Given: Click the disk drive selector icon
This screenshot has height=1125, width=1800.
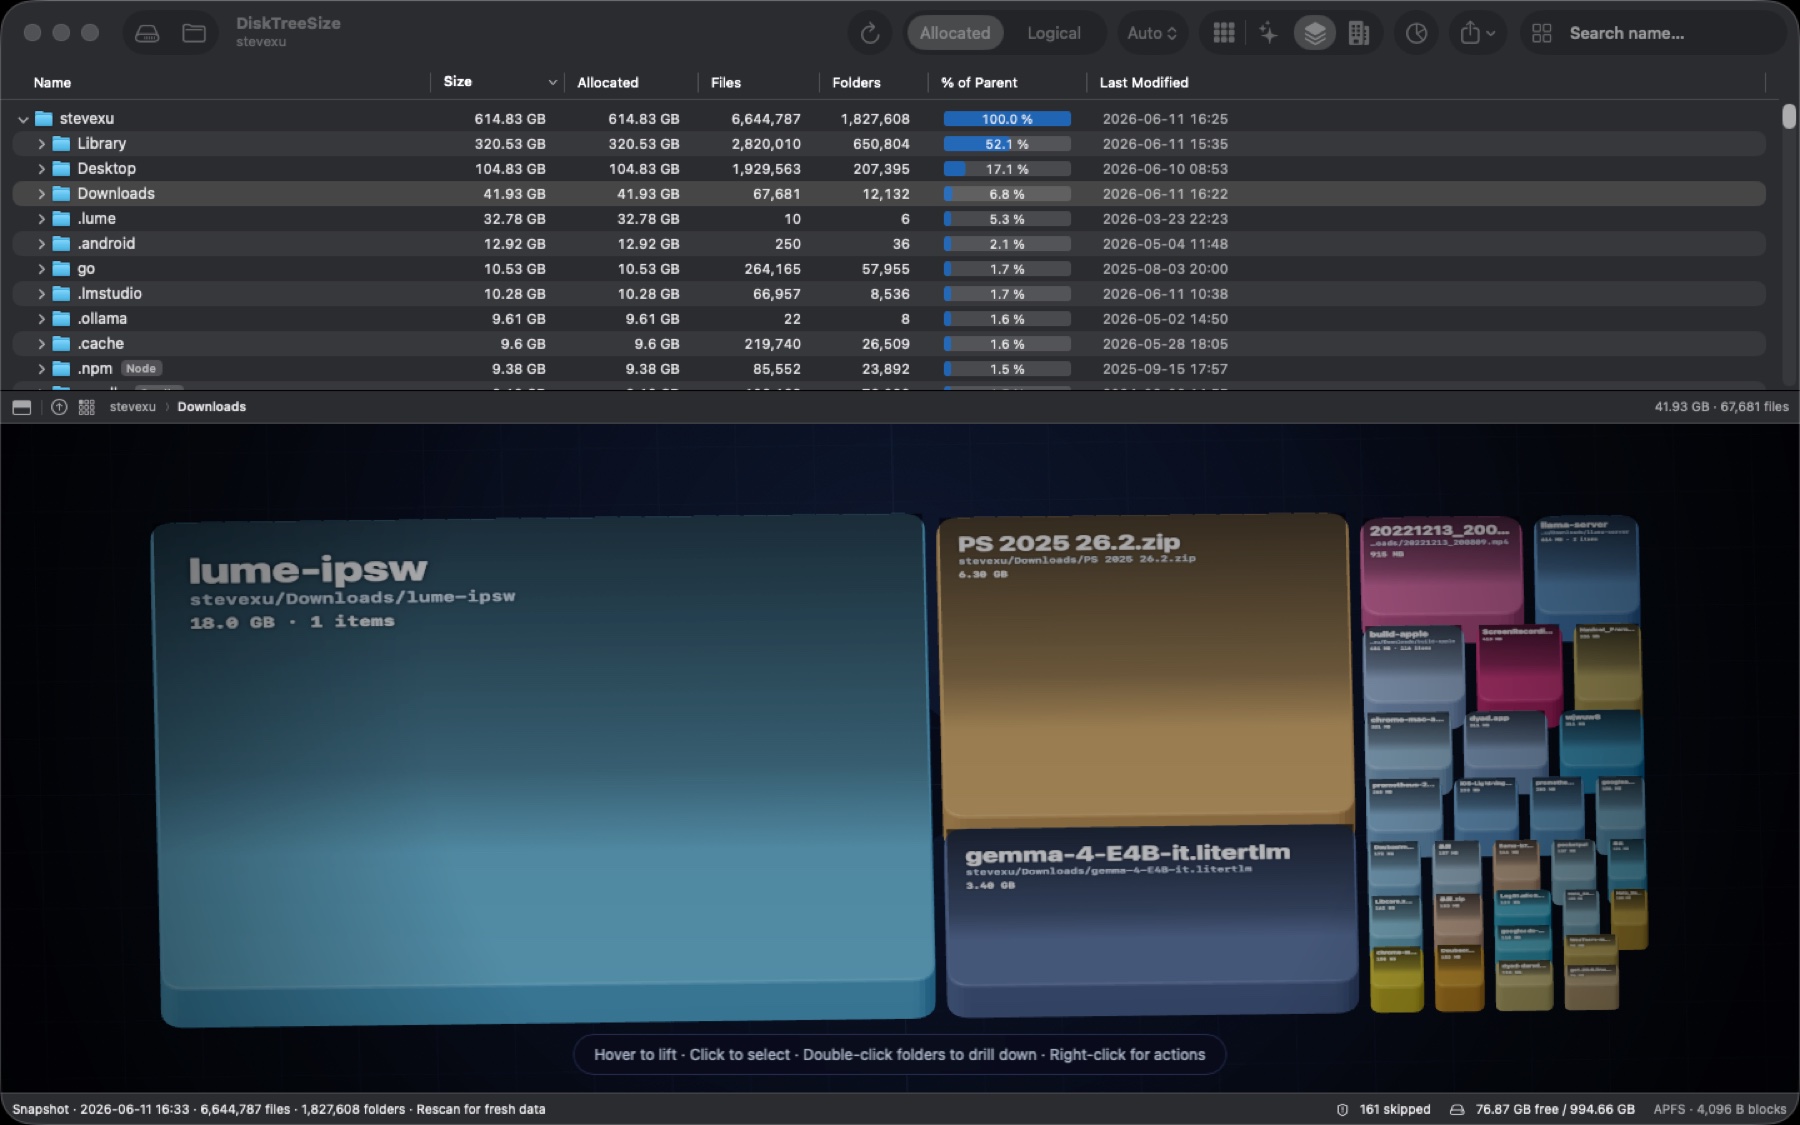Looking at the screenshot, I should point(147,33).
